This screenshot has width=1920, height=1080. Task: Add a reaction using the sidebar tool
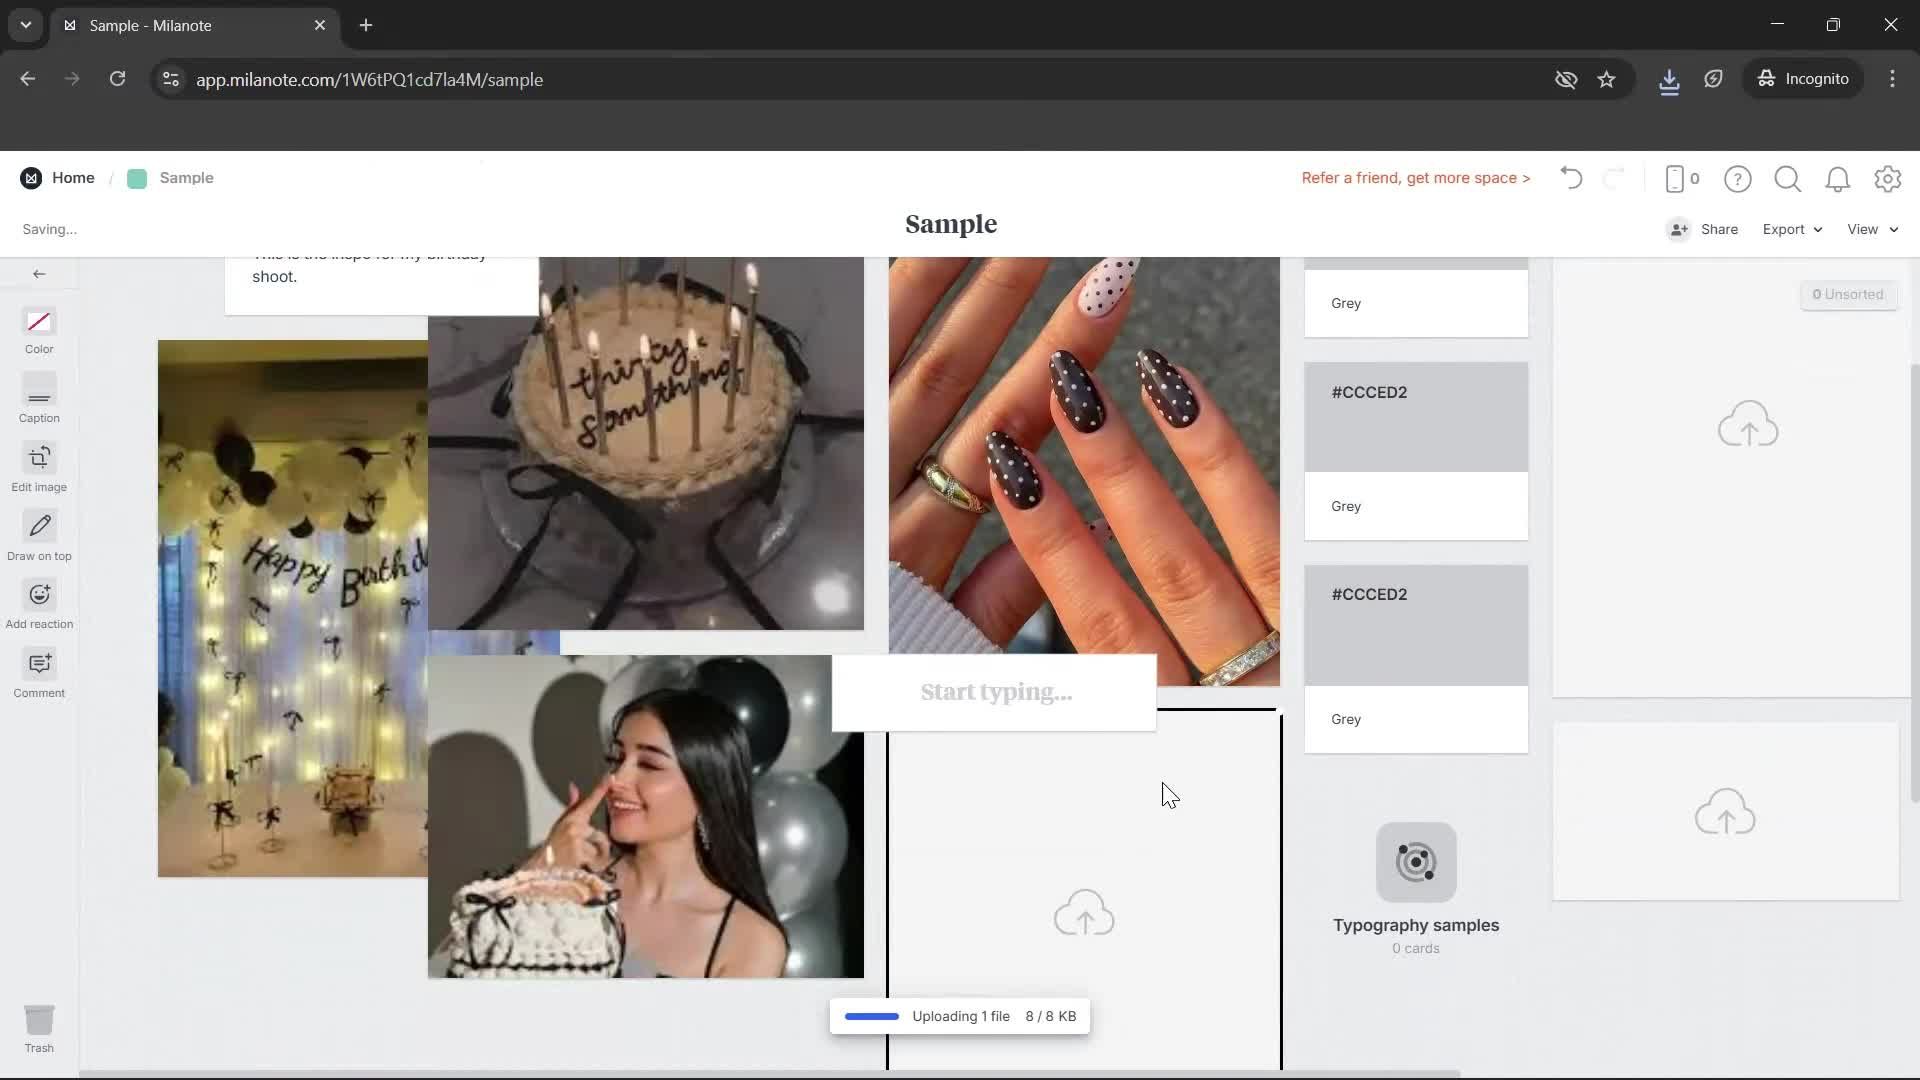pos(39,604)
